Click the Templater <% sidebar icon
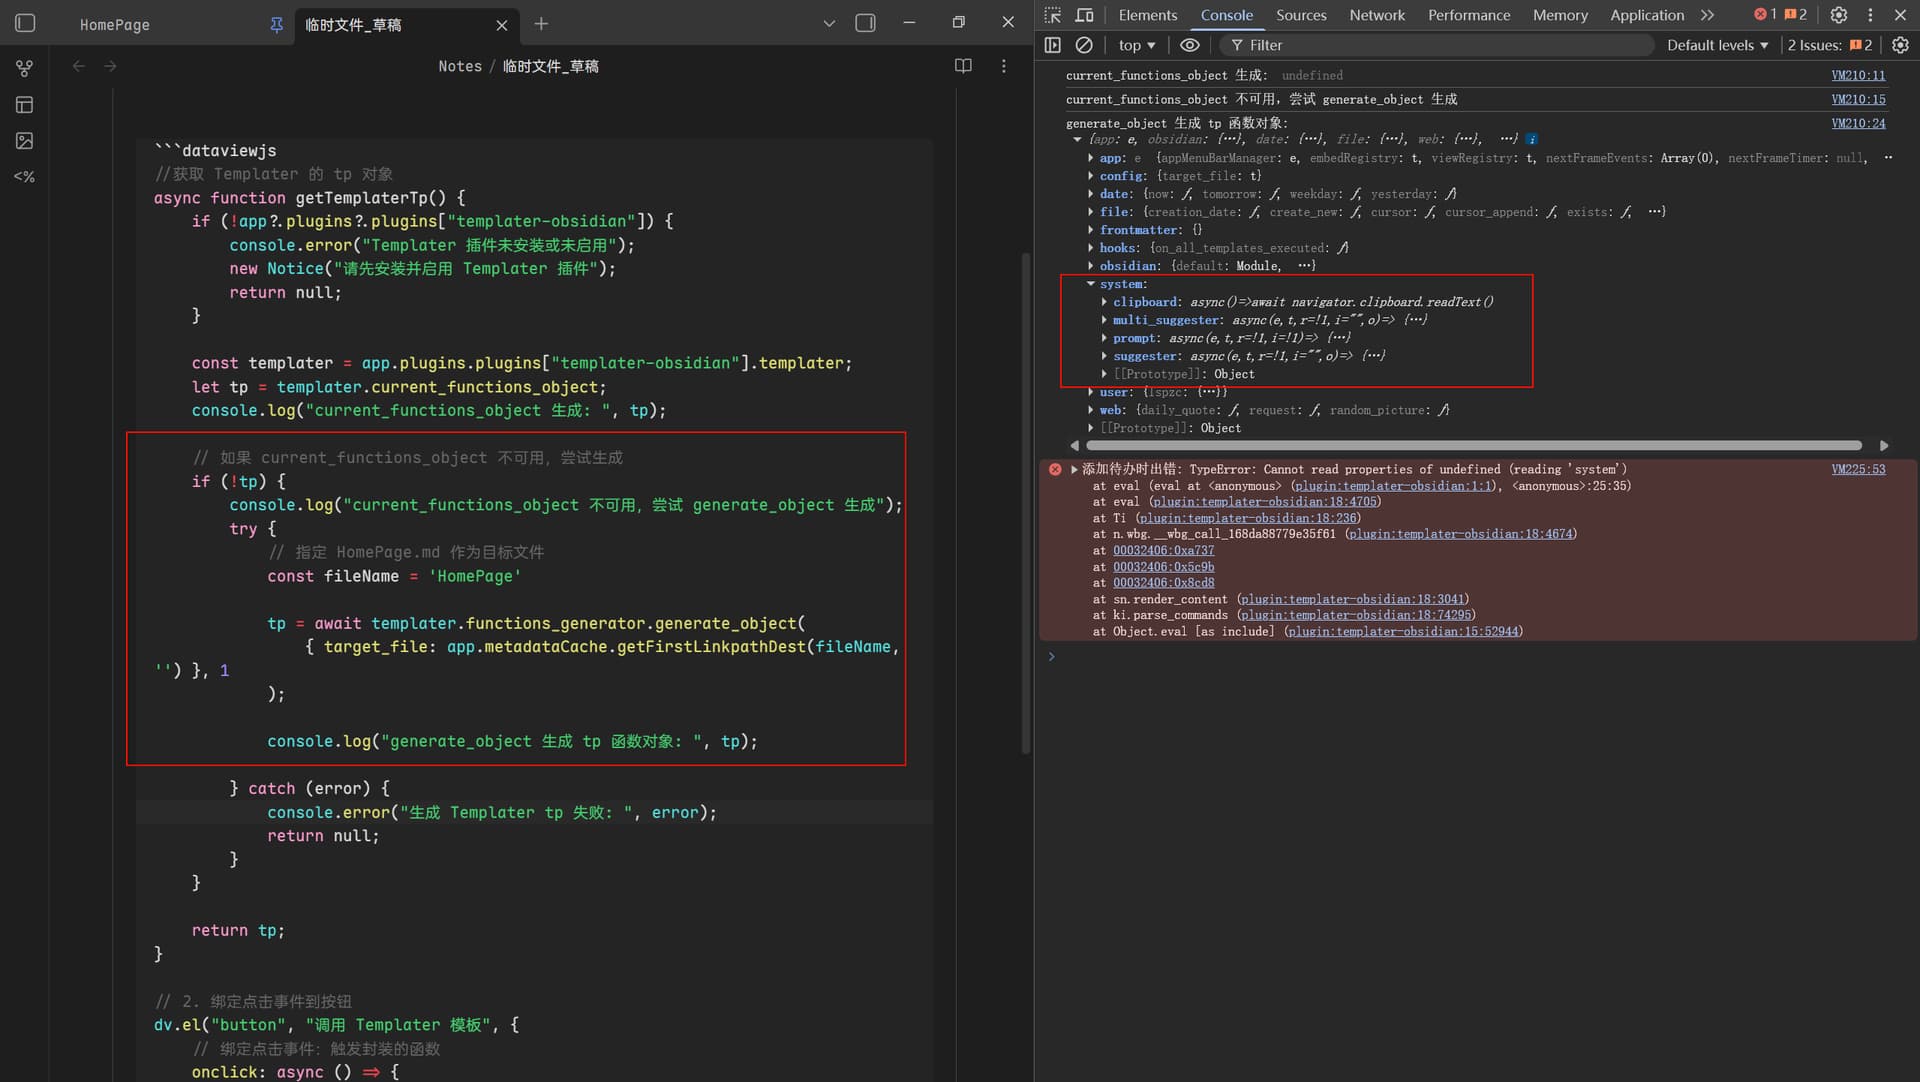1920x1082 pixels. coord(25,177)
